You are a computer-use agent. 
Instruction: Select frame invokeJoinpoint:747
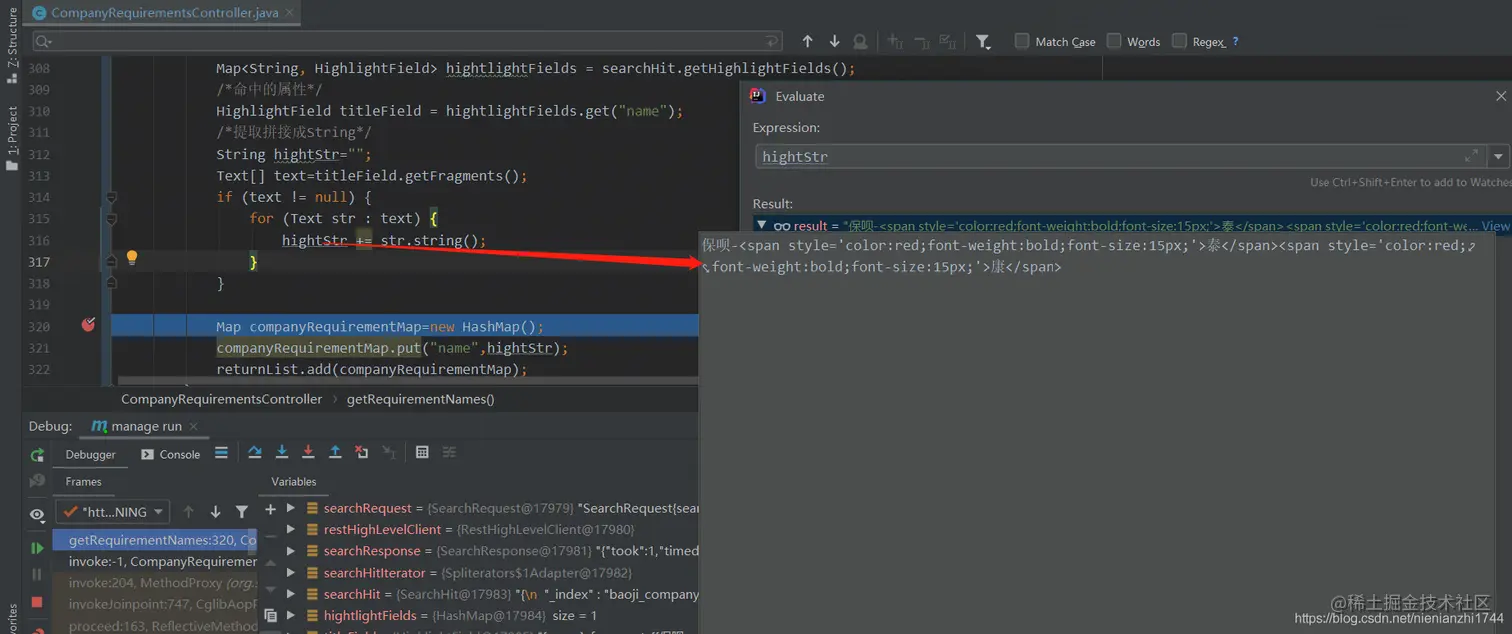click(x=155, y=604)
